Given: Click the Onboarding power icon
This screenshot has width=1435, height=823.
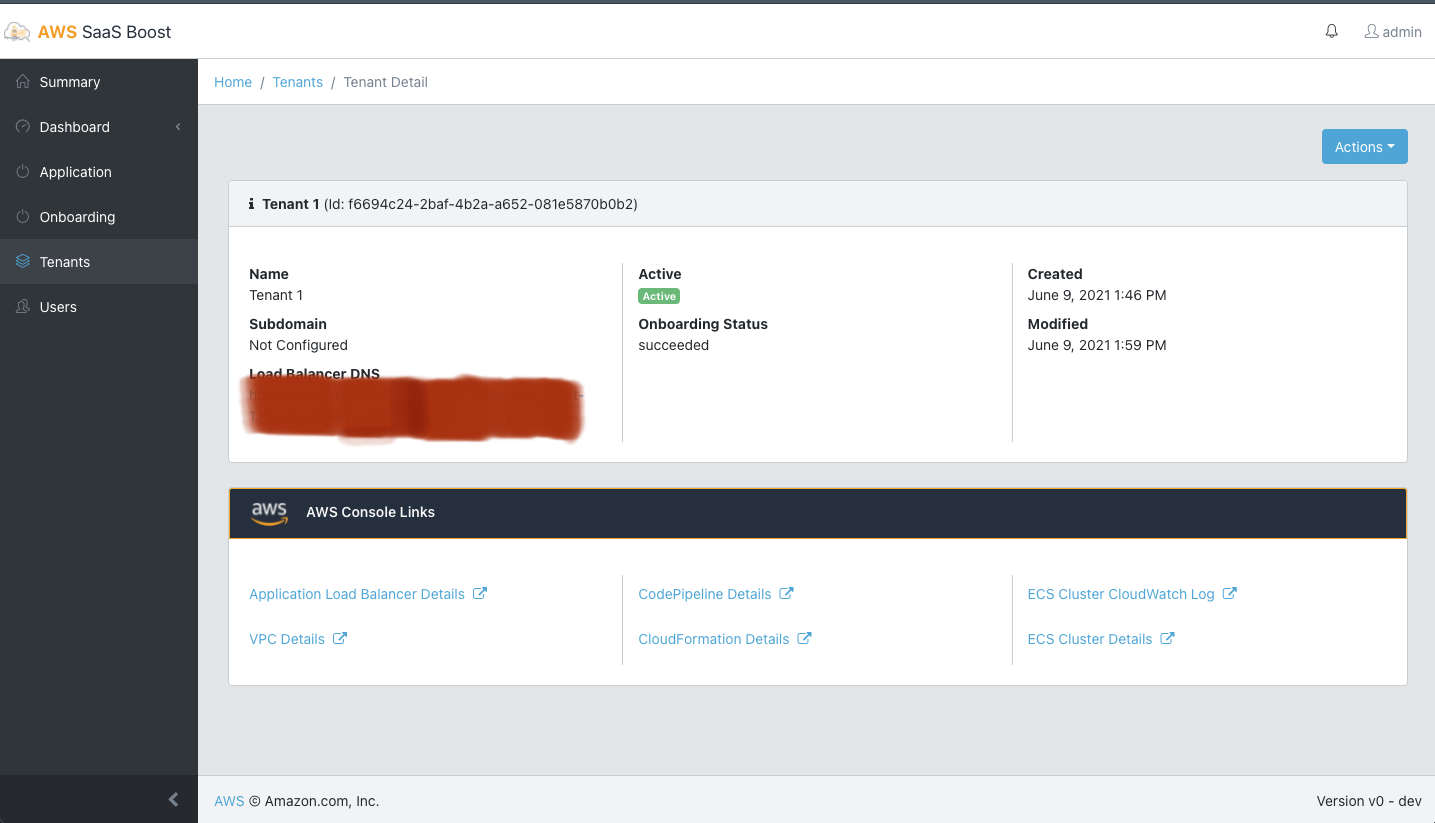Looking at the screenshot, I should [23, 217].
